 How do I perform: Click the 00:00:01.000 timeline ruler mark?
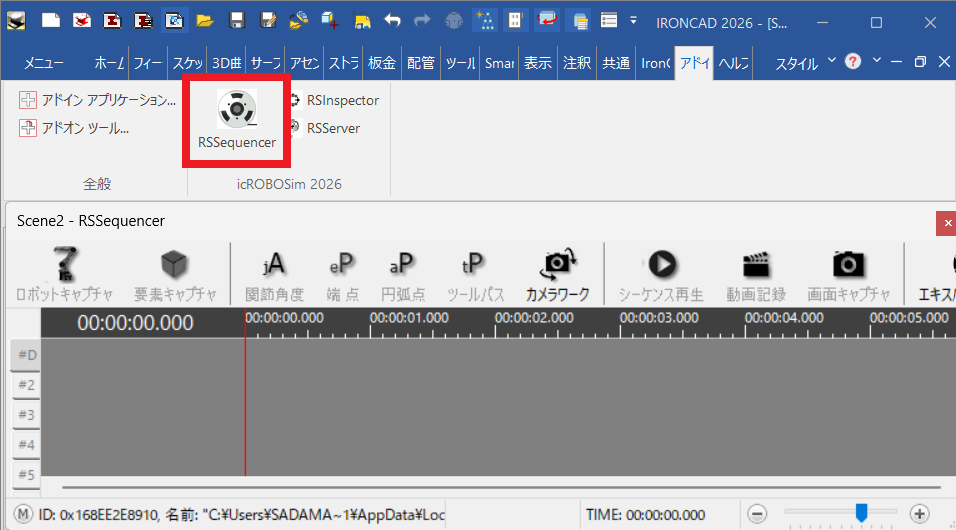[x=408, y=318]
